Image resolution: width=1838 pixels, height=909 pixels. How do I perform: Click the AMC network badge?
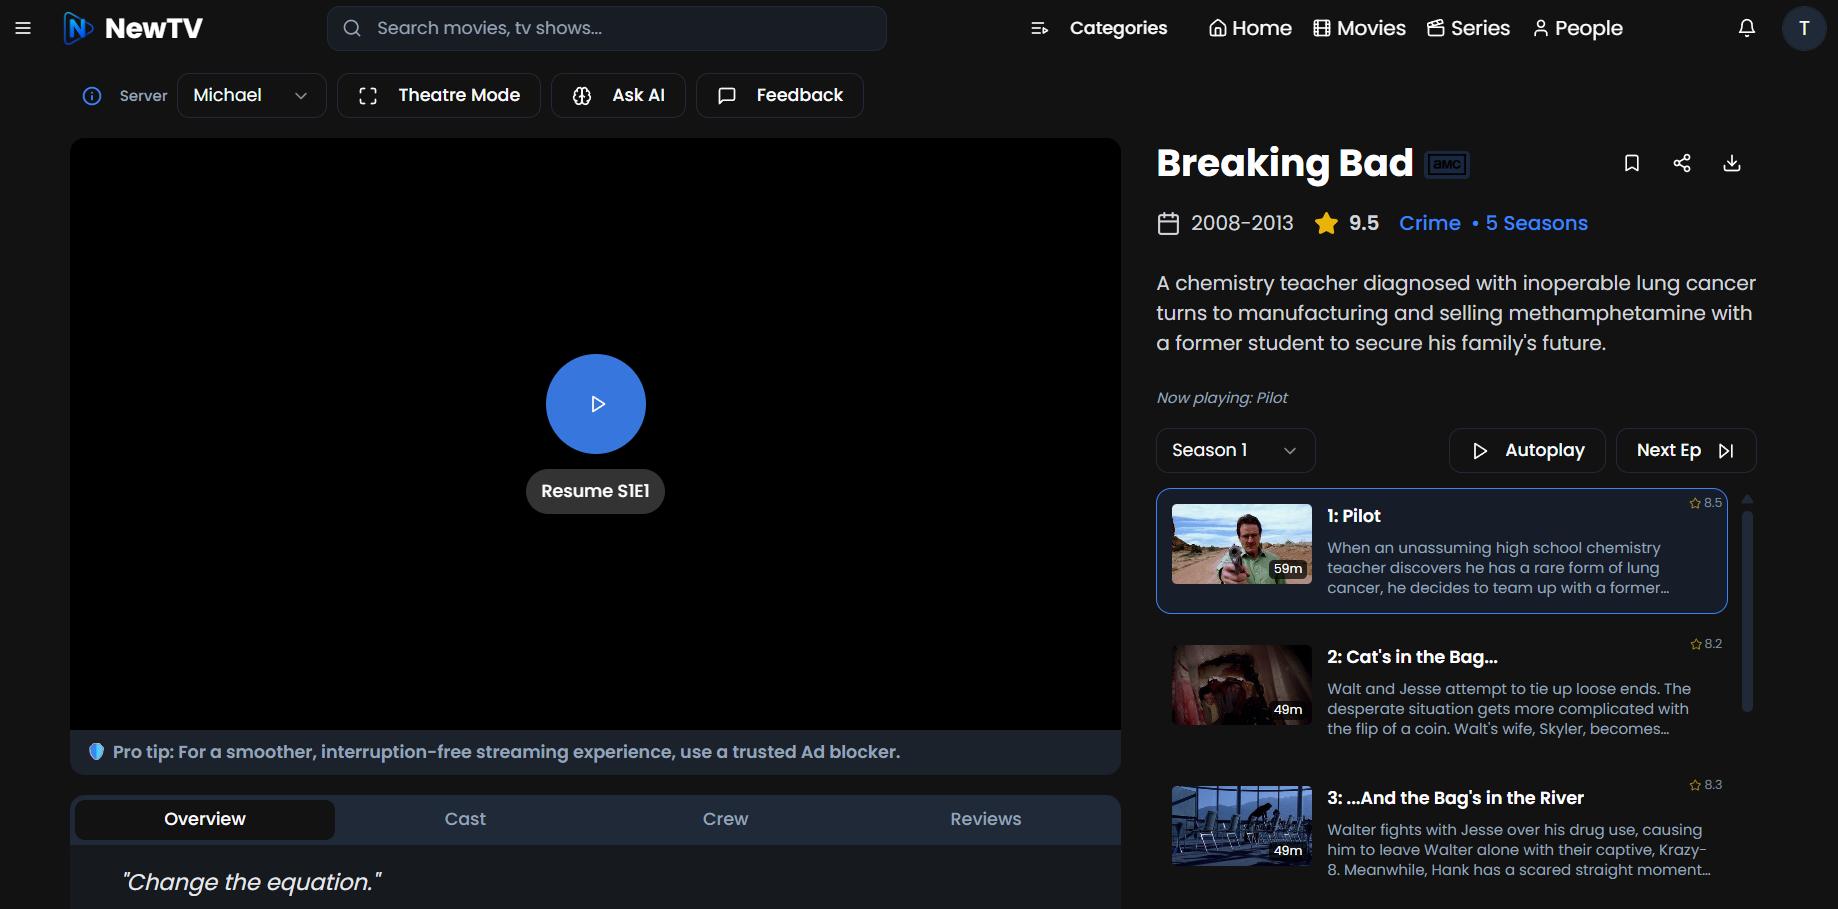(1447, 164)
